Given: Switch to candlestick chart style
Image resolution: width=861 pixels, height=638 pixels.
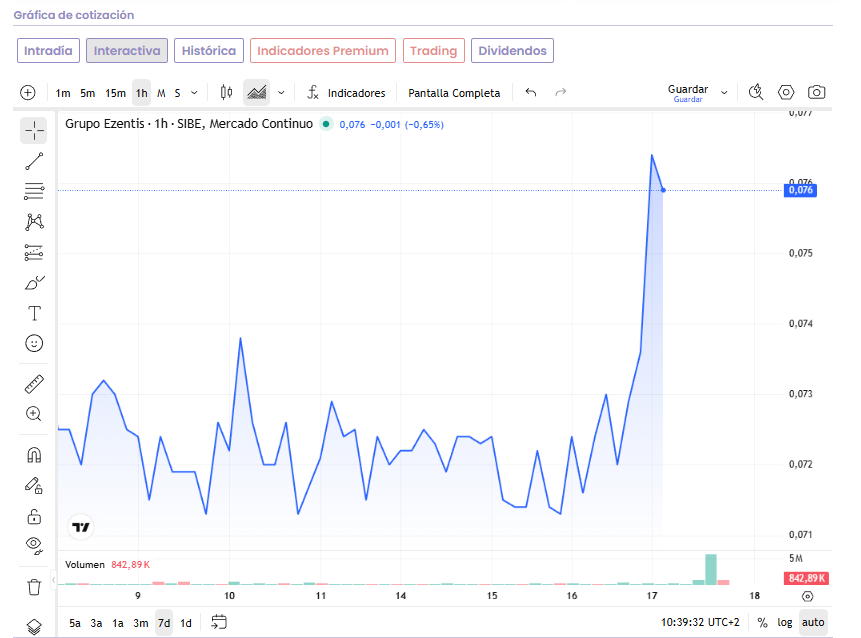Looking at the screenshot, I should (226, 93).
